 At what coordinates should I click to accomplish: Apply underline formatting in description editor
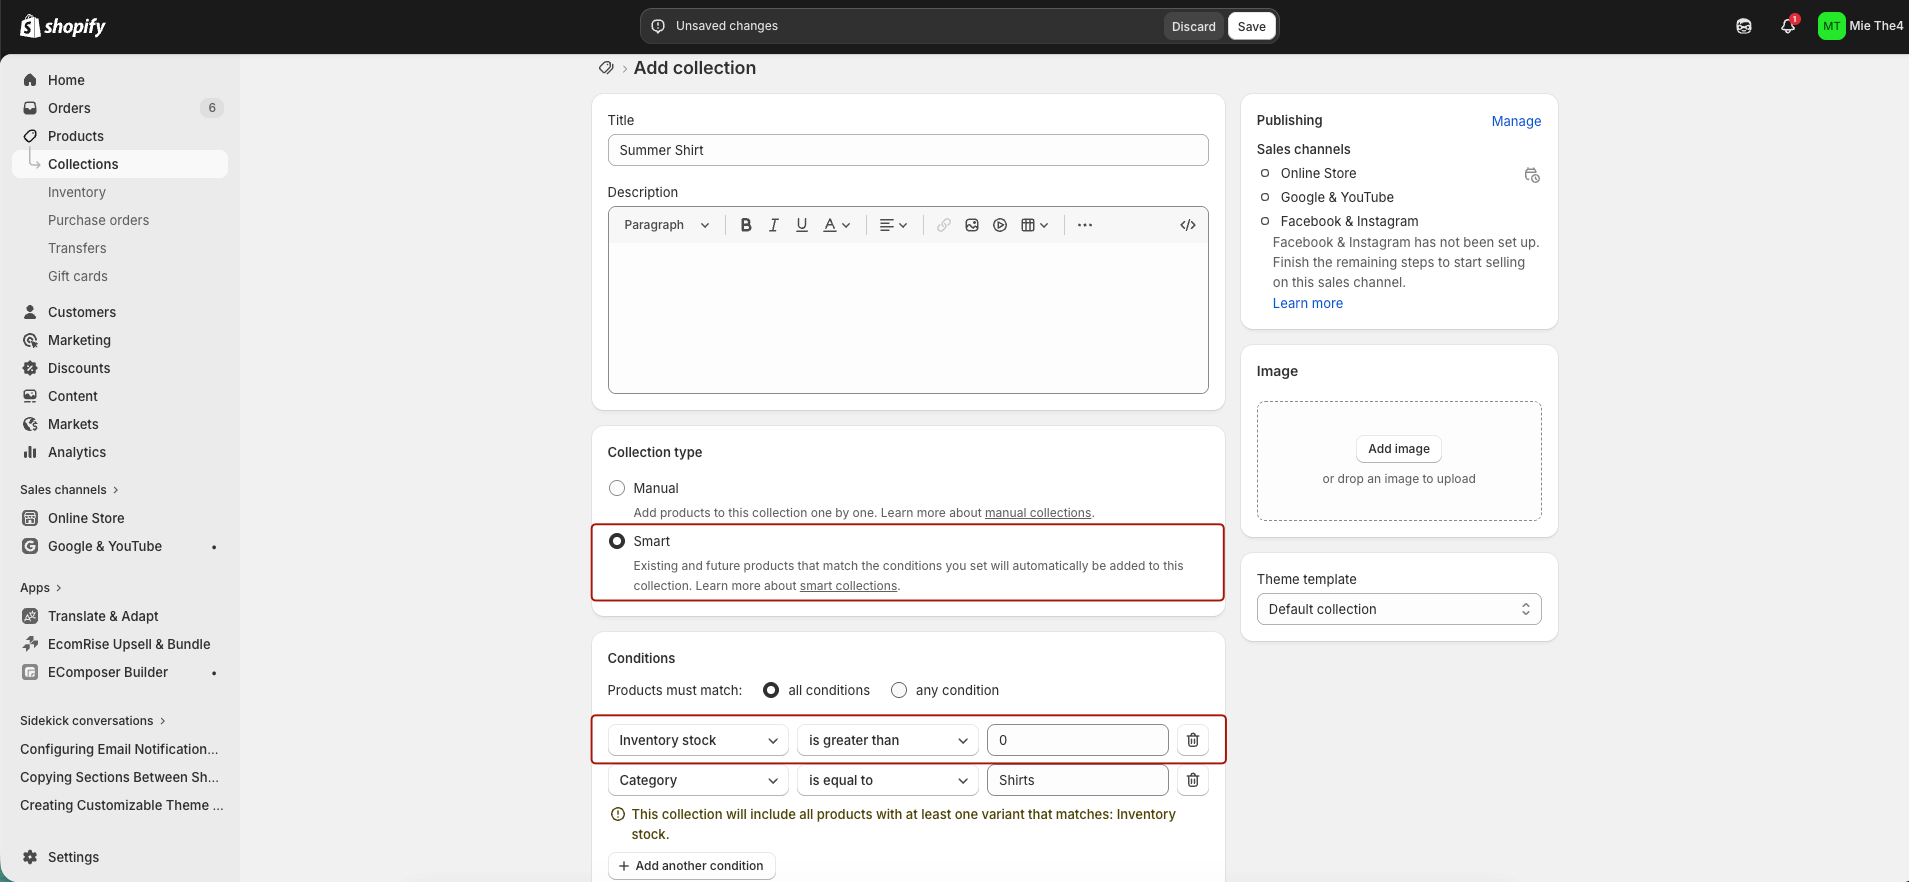[801, 225]
